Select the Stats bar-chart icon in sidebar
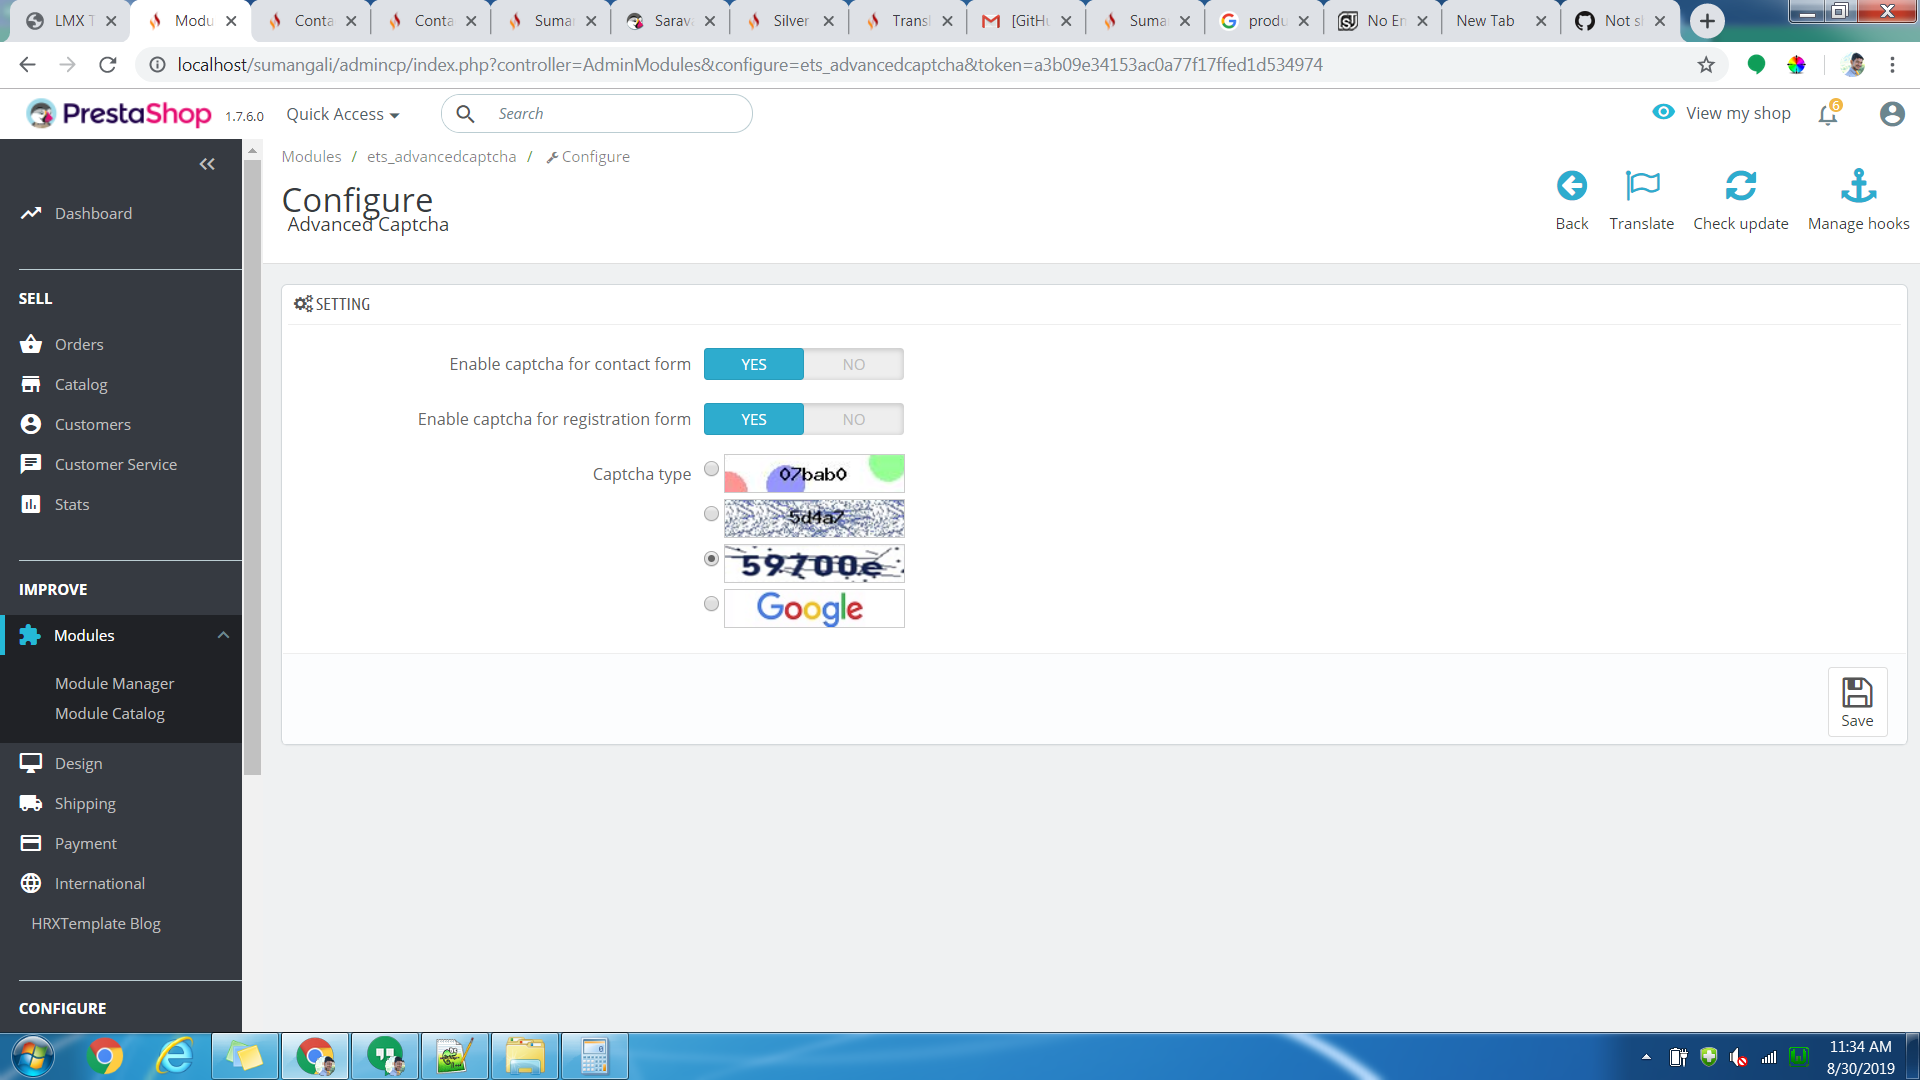The height and width of the screenshot is (1080, 1920). [x=31, y=504]
